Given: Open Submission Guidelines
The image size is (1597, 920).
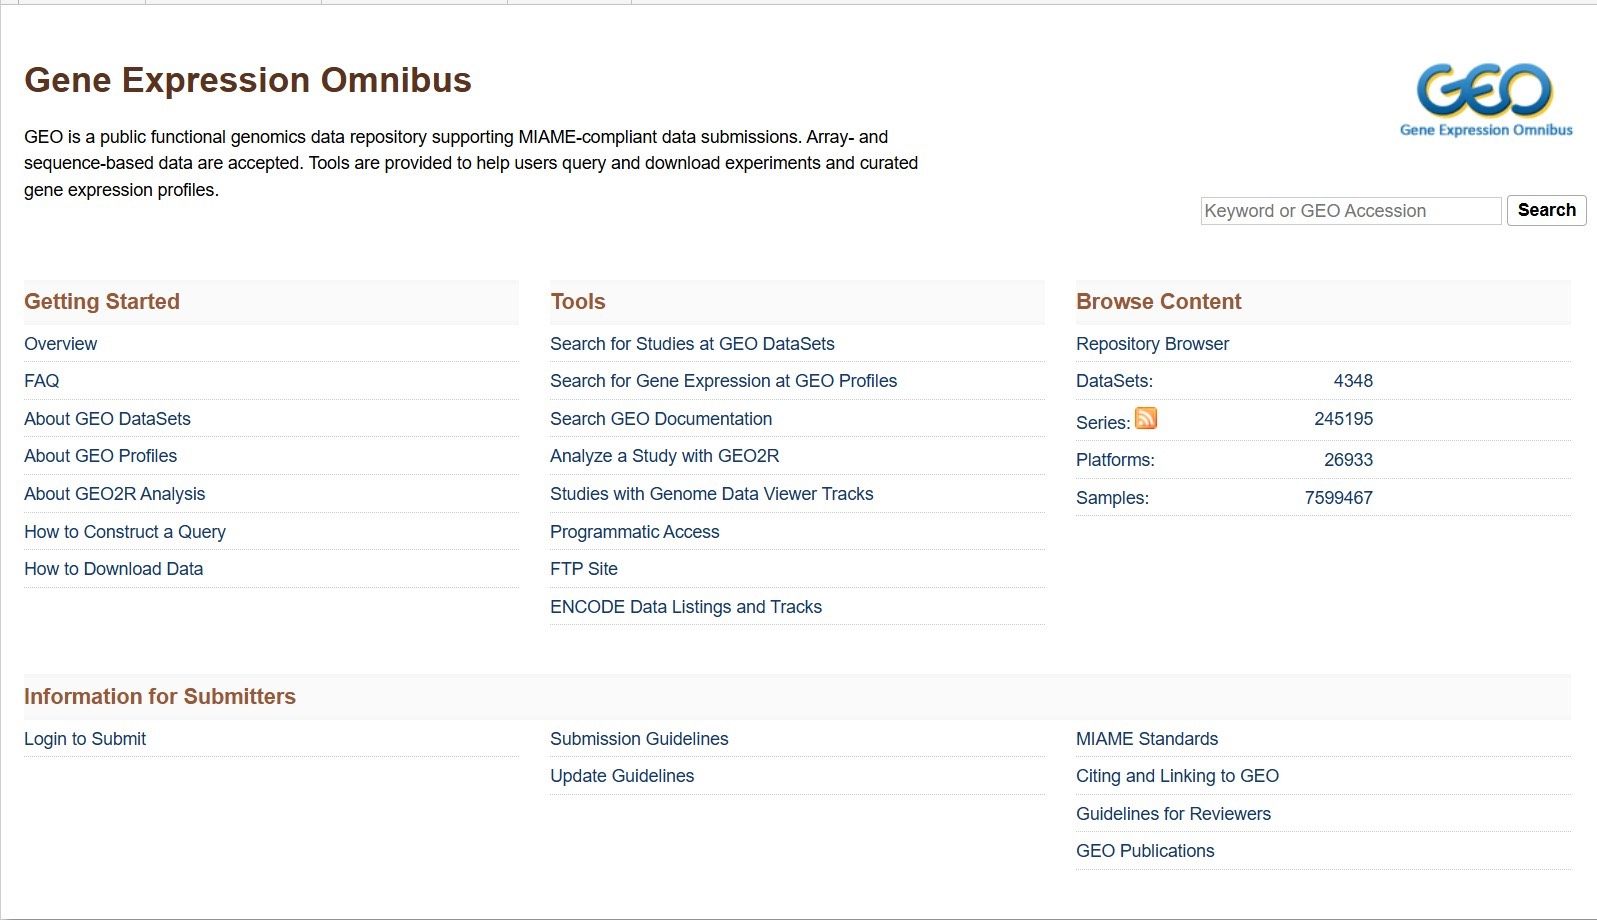Looking at the screenshot, I should (639, 739).
